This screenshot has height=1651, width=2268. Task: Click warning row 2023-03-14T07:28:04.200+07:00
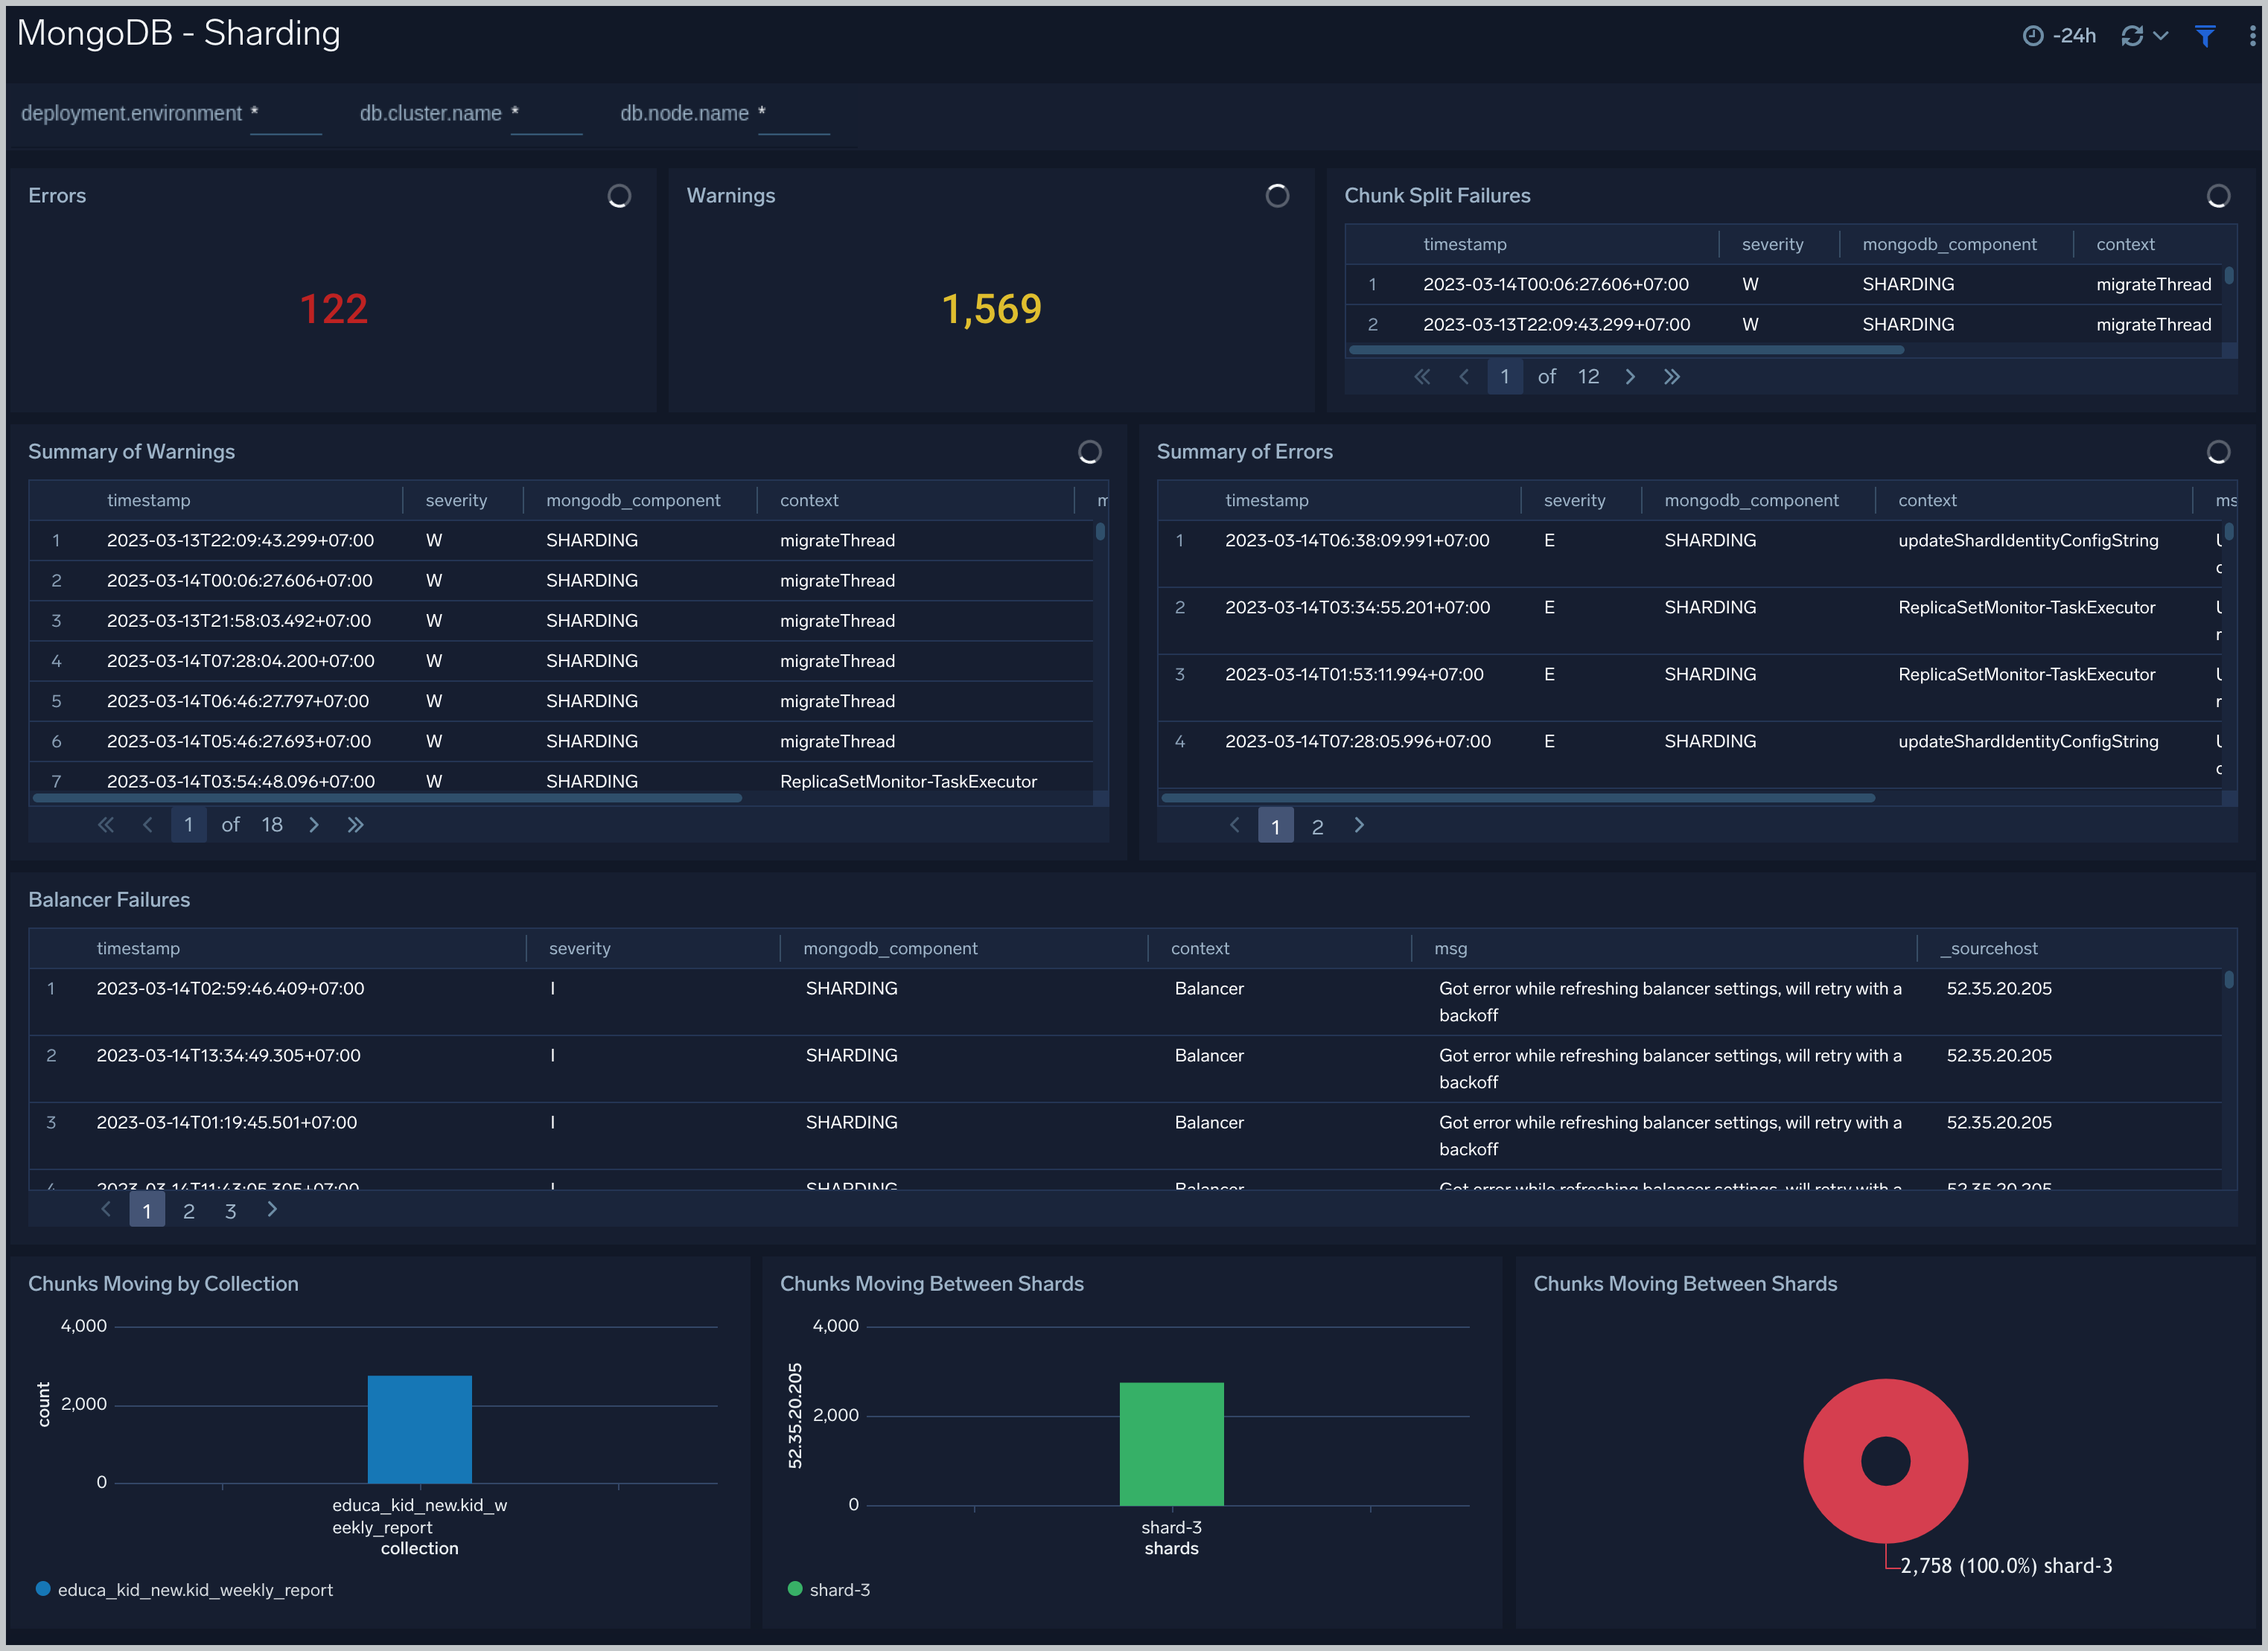pyautogui.click(x=561, y=661)
